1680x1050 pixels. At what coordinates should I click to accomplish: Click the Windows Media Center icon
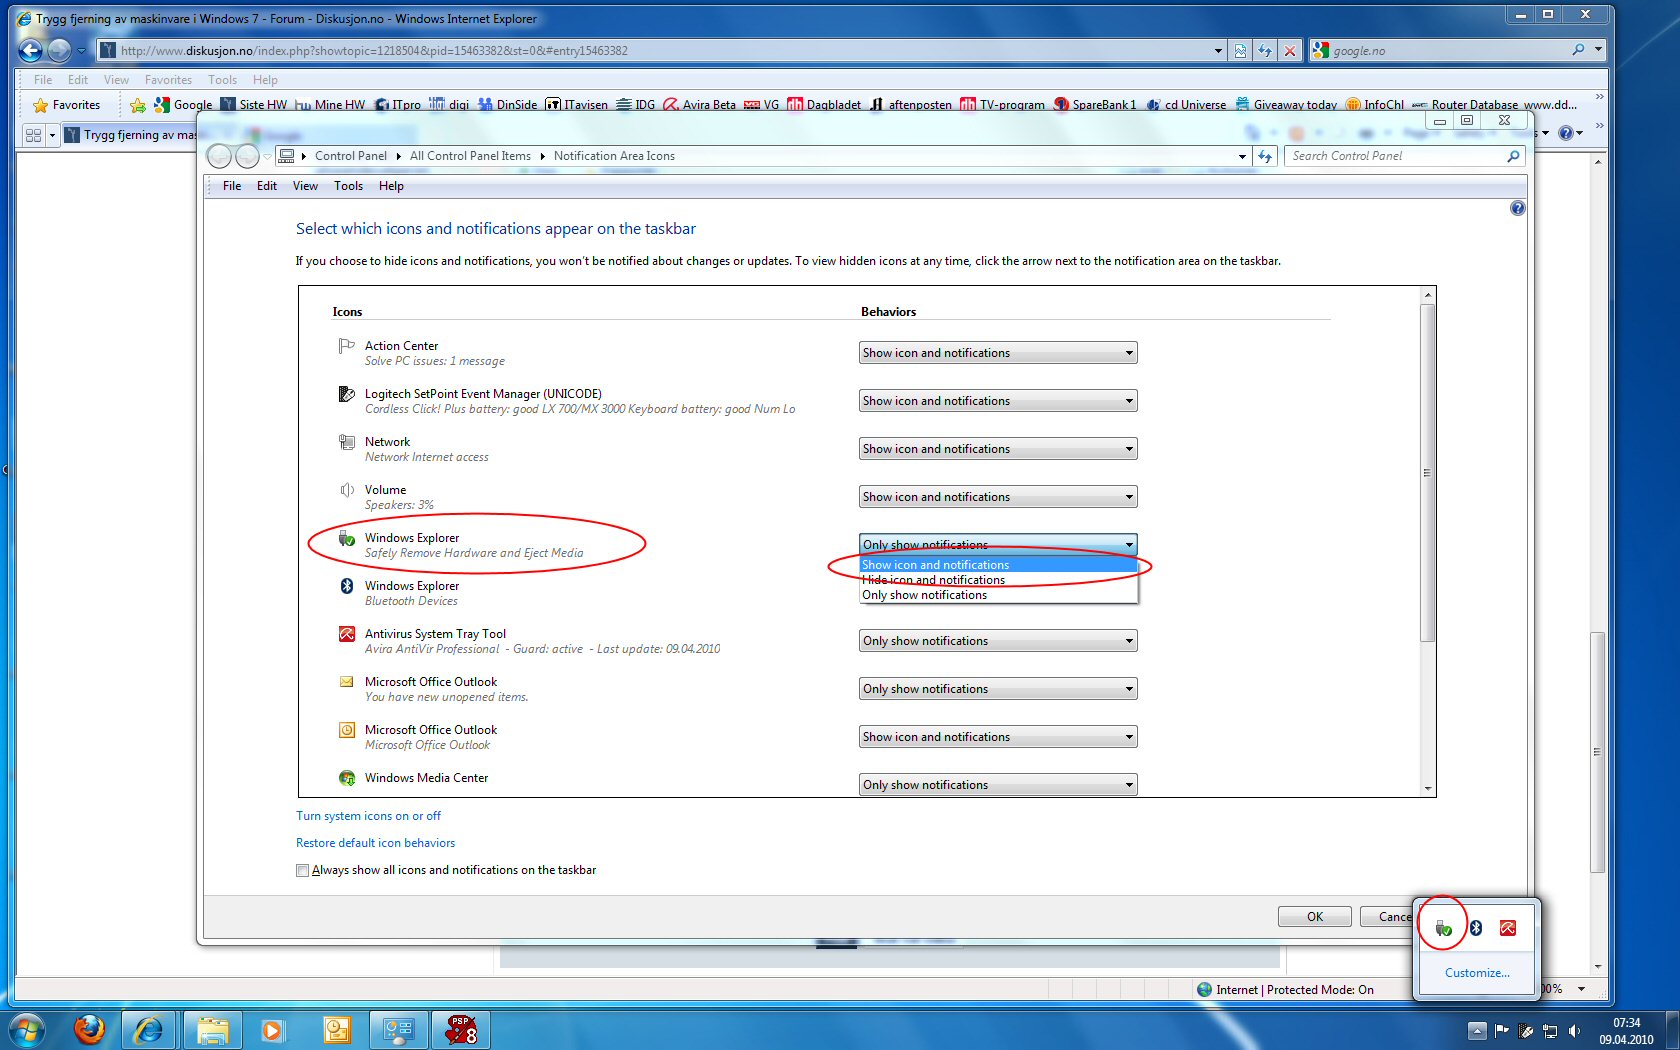(x=346, y=778)
